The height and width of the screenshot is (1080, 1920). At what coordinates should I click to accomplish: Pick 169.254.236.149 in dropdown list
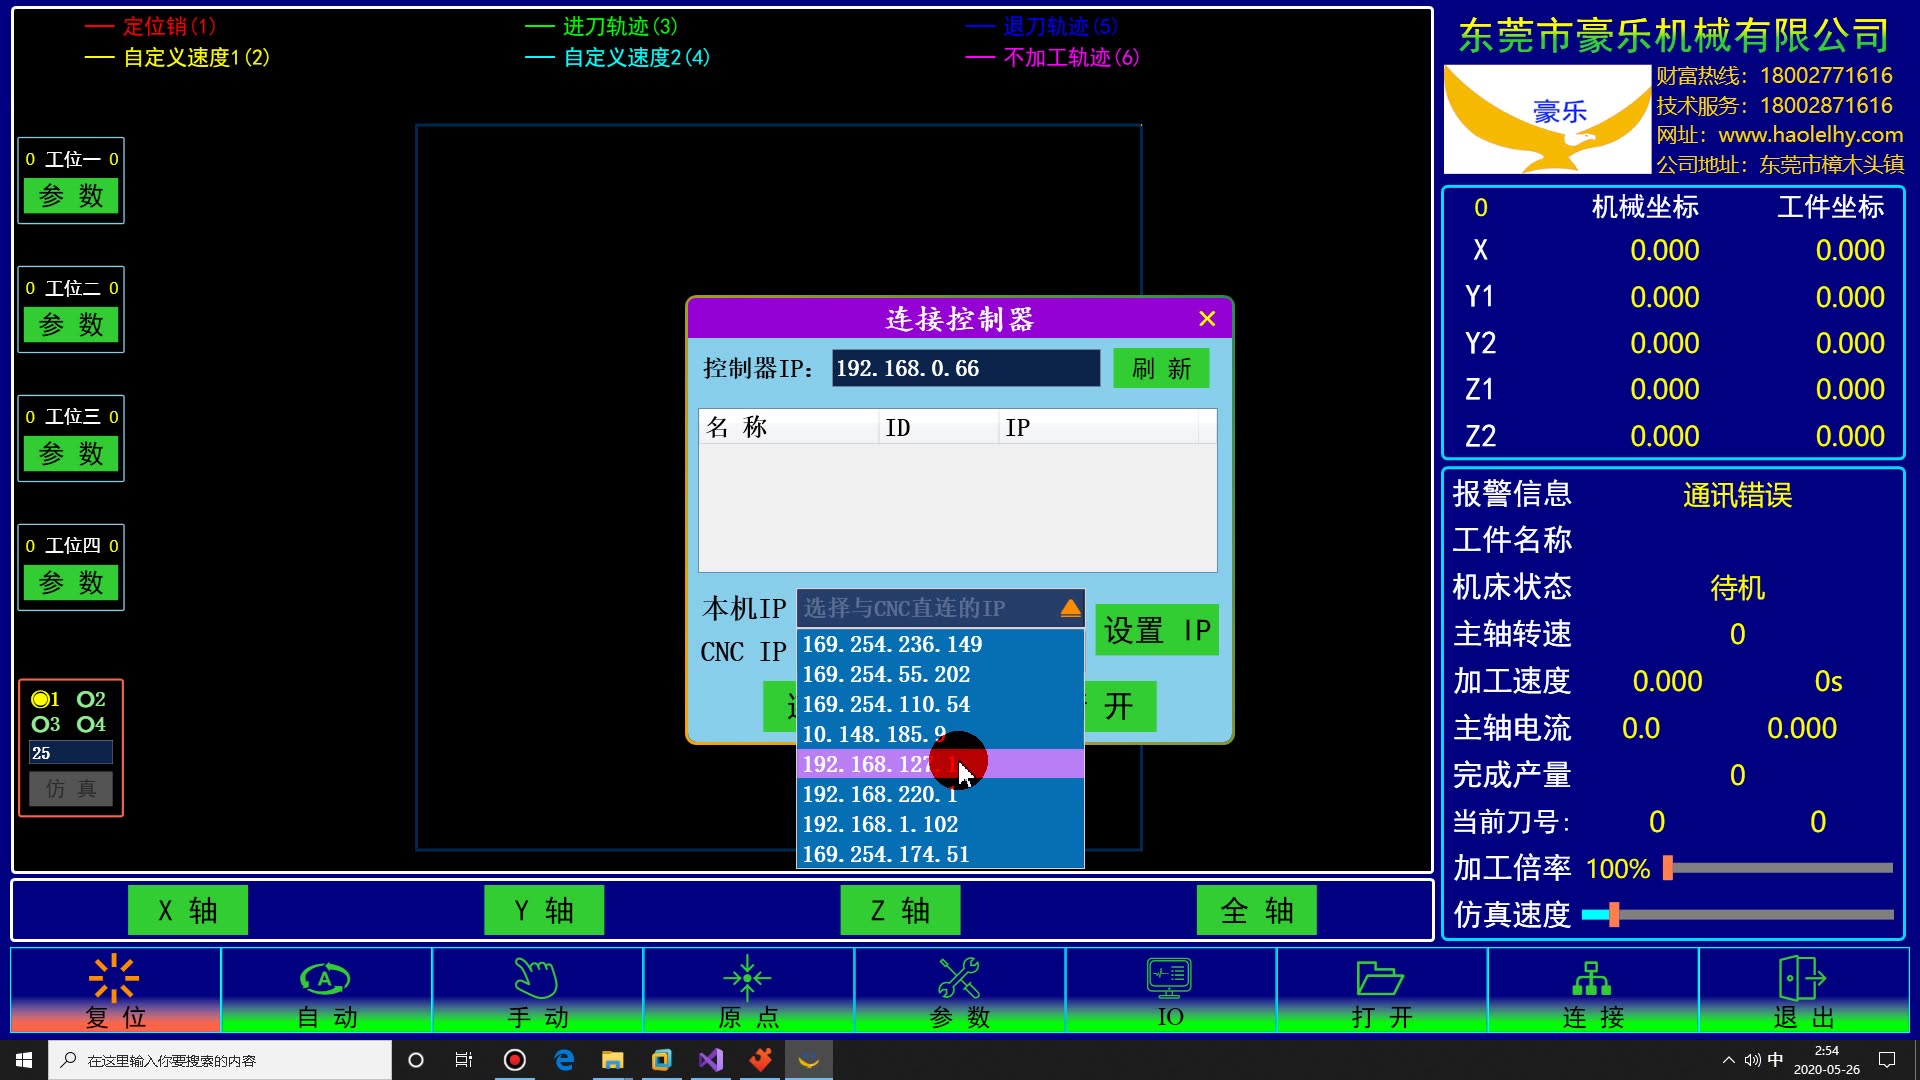892,644
